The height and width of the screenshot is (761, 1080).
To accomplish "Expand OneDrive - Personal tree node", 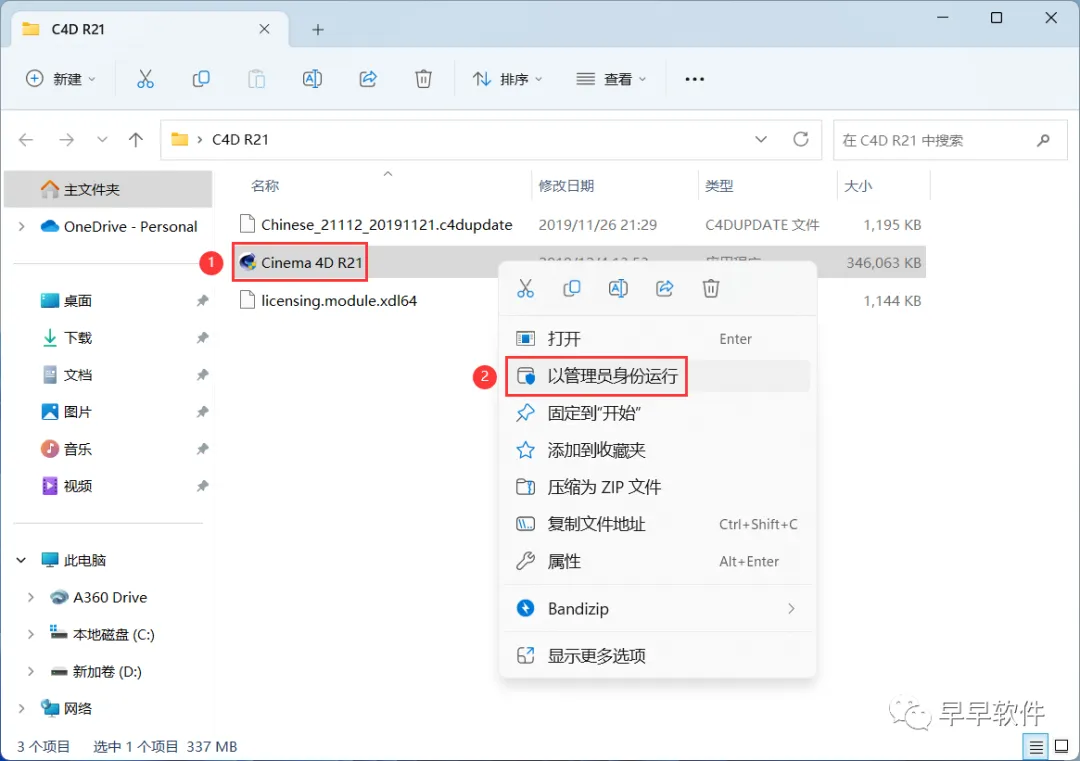I will coord(21,227).
